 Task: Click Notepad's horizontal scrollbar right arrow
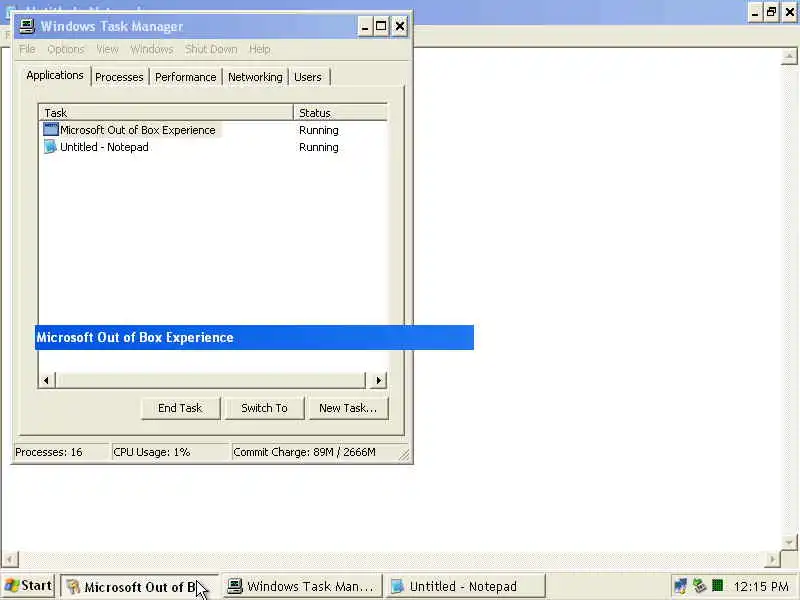click(x=772, y=559)
